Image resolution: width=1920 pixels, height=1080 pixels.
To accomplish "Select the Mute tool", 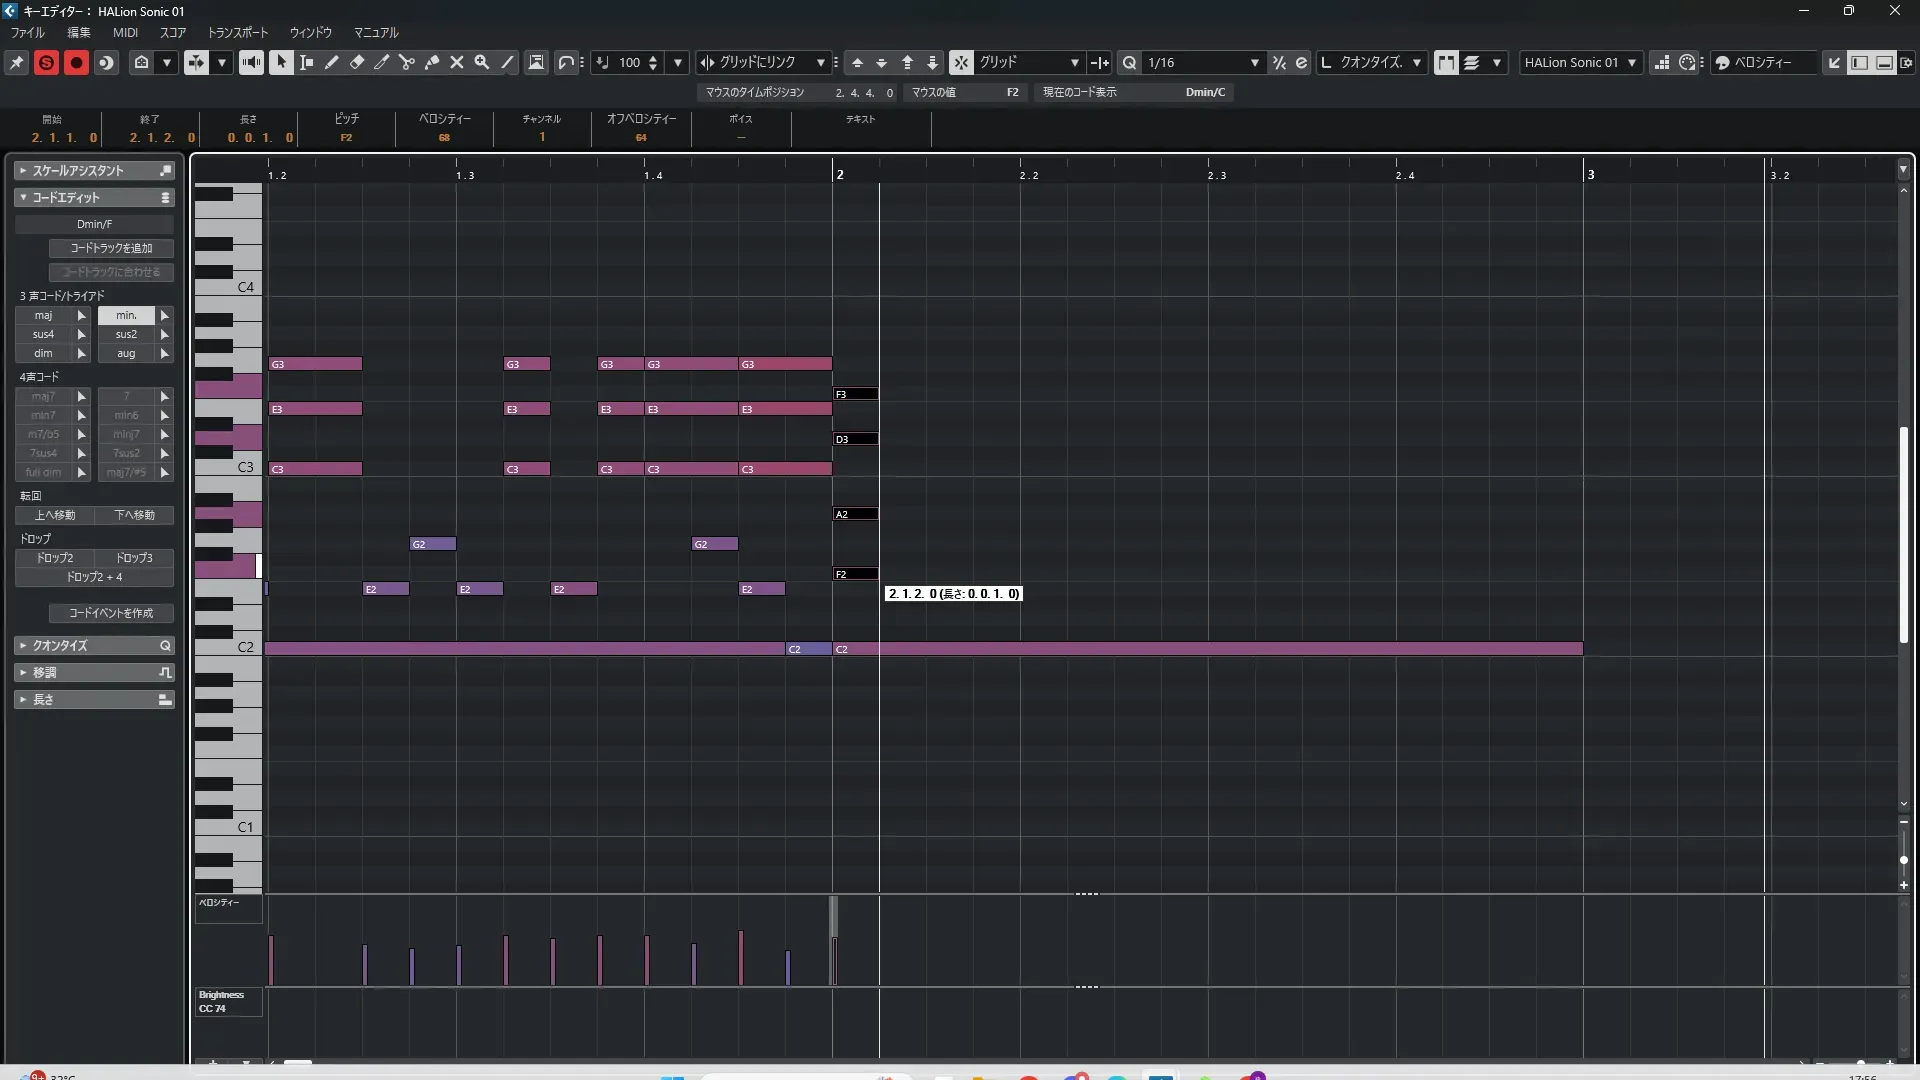I will click(457, 62).
